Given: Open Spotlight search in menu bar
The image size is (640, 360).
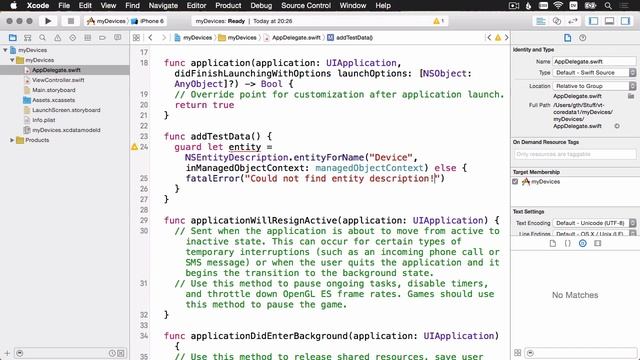Looking at the screenshot, I should (608, 5).
